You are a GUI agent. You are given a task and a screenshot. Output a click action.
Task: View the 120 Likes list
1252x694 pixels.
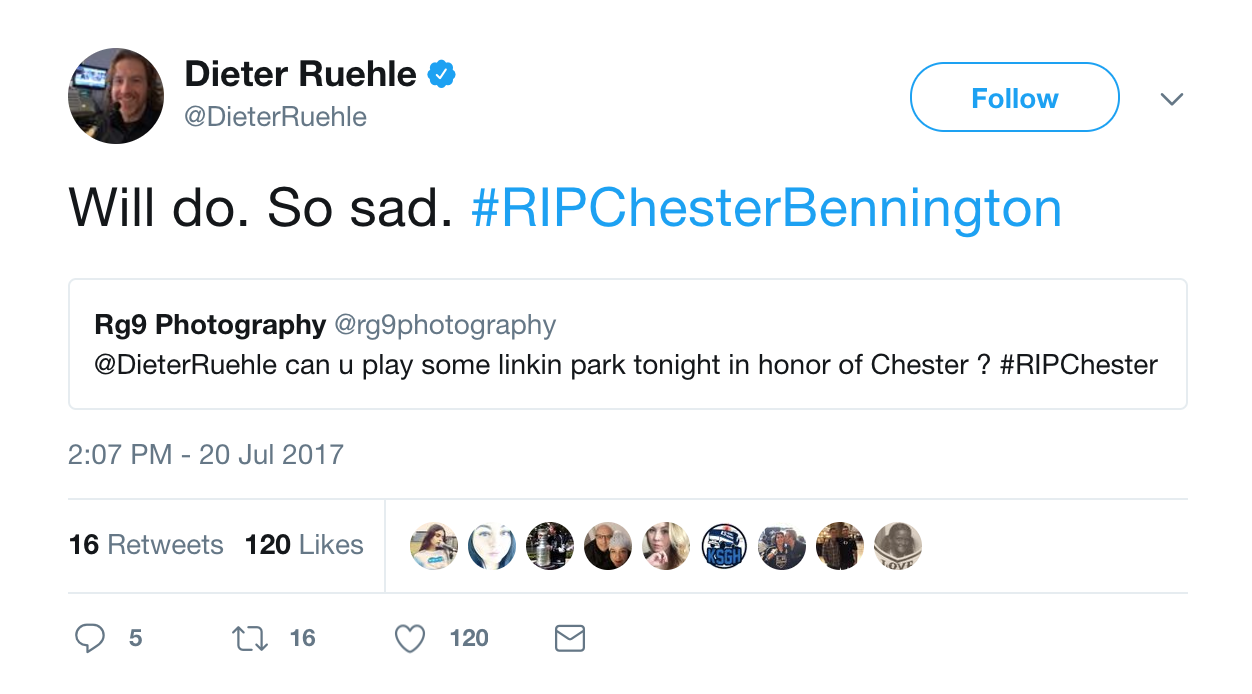click(304, 545)
